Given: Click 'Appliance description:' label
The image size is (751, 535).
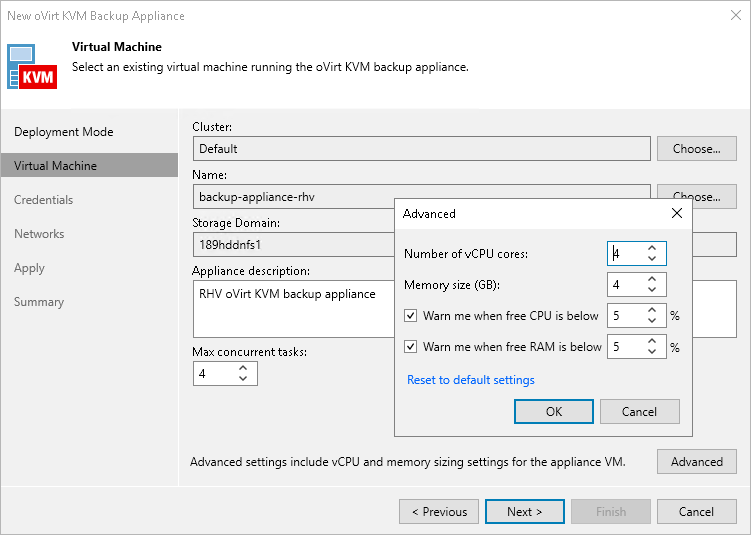Looking at the screenshot, I should (251, 271).
